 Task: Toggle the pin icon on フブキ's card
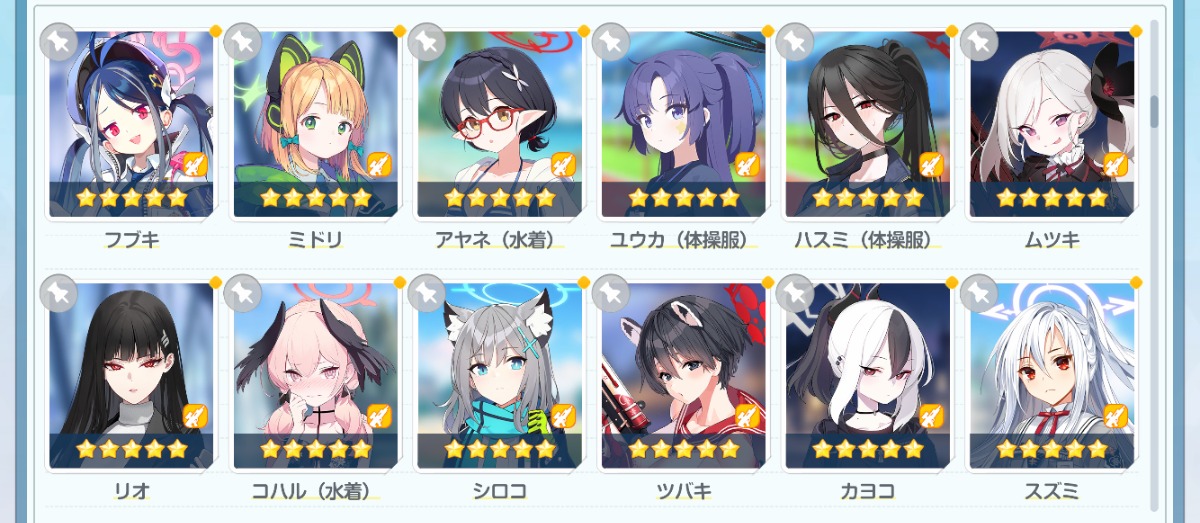58,42
